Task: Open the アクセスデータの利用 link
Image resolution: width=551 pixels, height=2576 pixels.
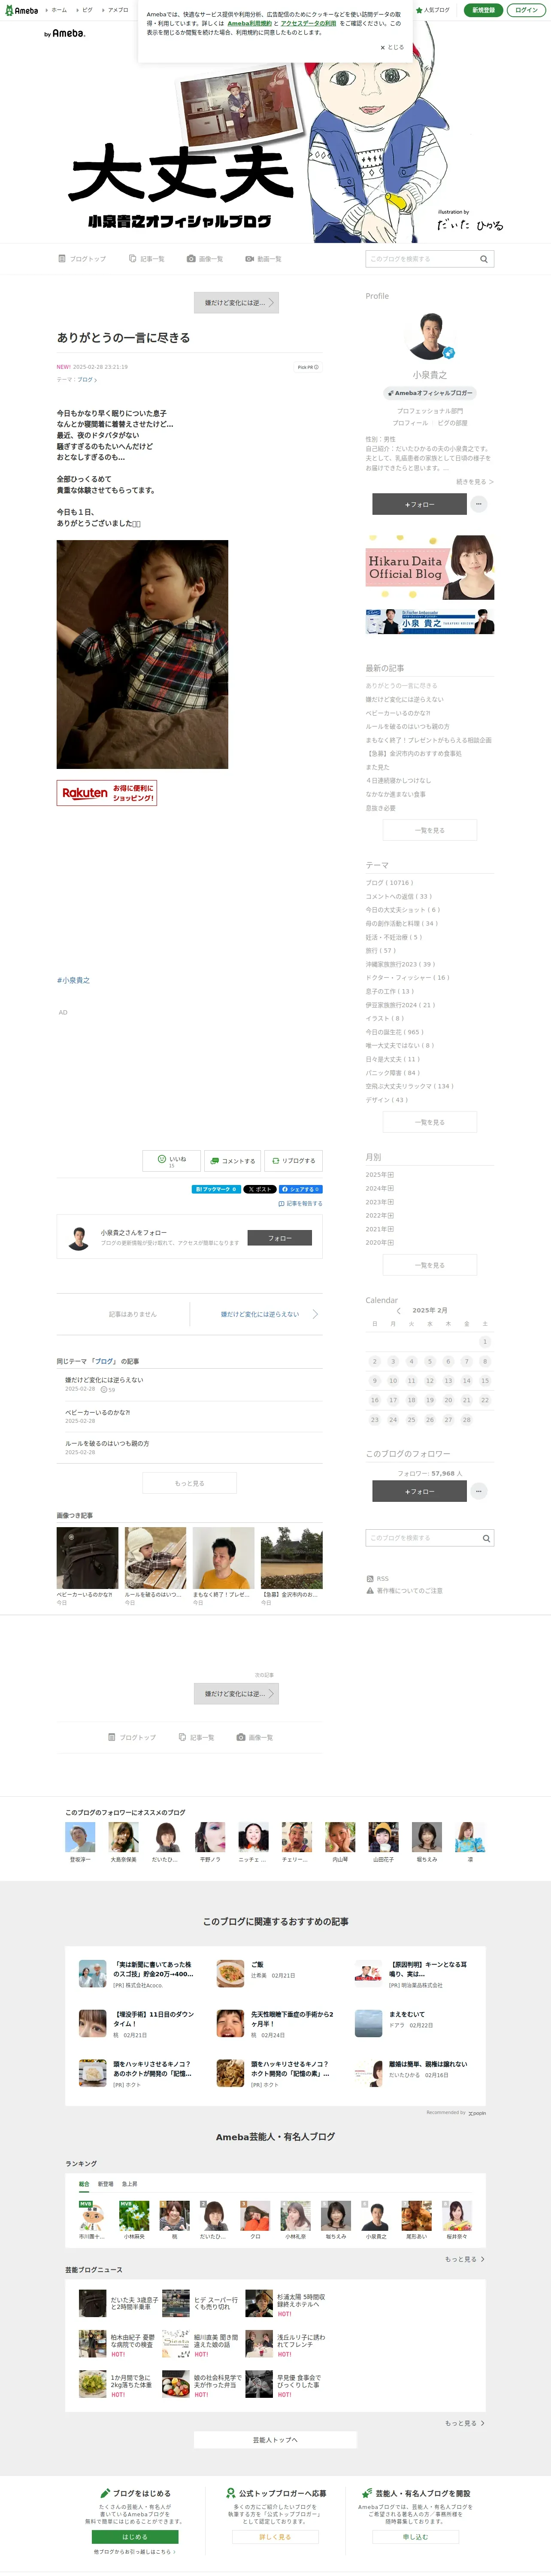Action: click(x=308, y=23)
